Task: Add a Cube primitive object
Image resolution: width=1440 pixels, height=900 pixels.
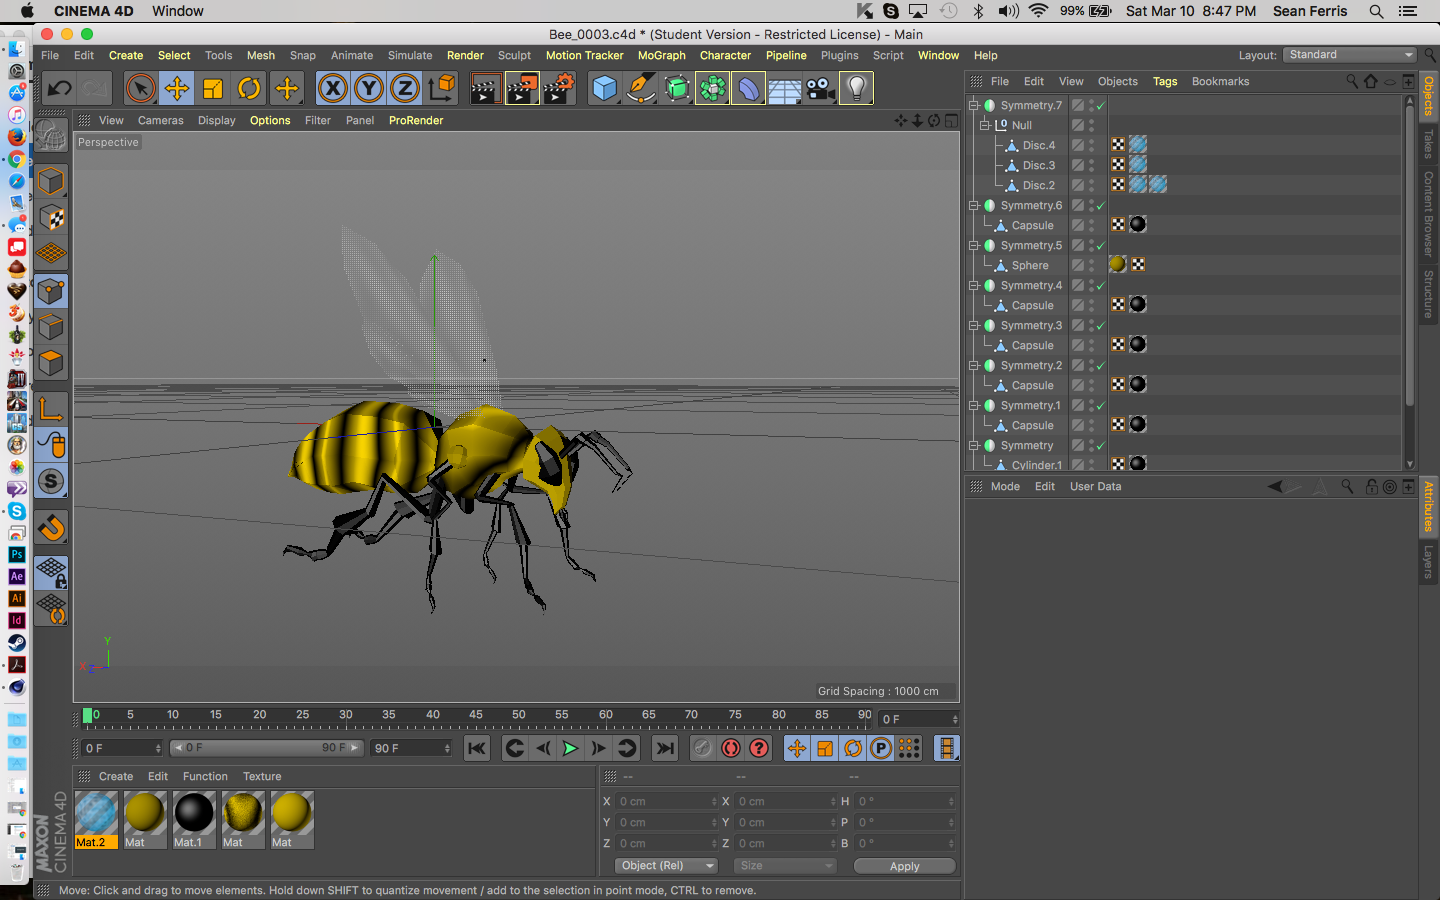Action: [x=604, y=88]
